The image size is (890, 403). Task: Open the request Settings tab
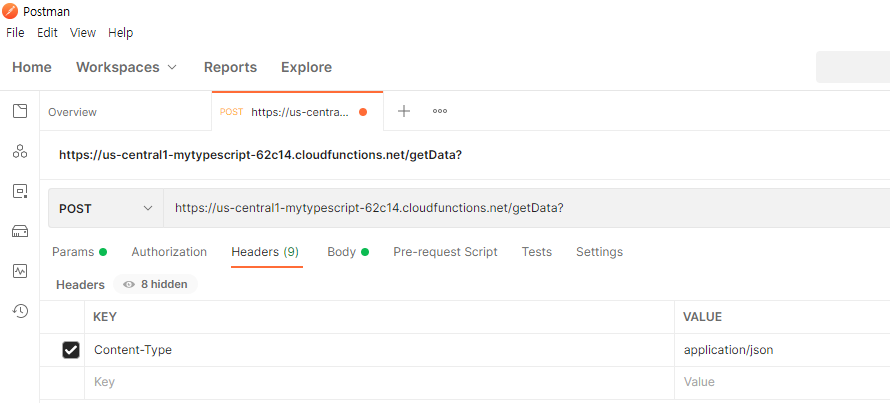pyautogui.click(x=599, y=252)
